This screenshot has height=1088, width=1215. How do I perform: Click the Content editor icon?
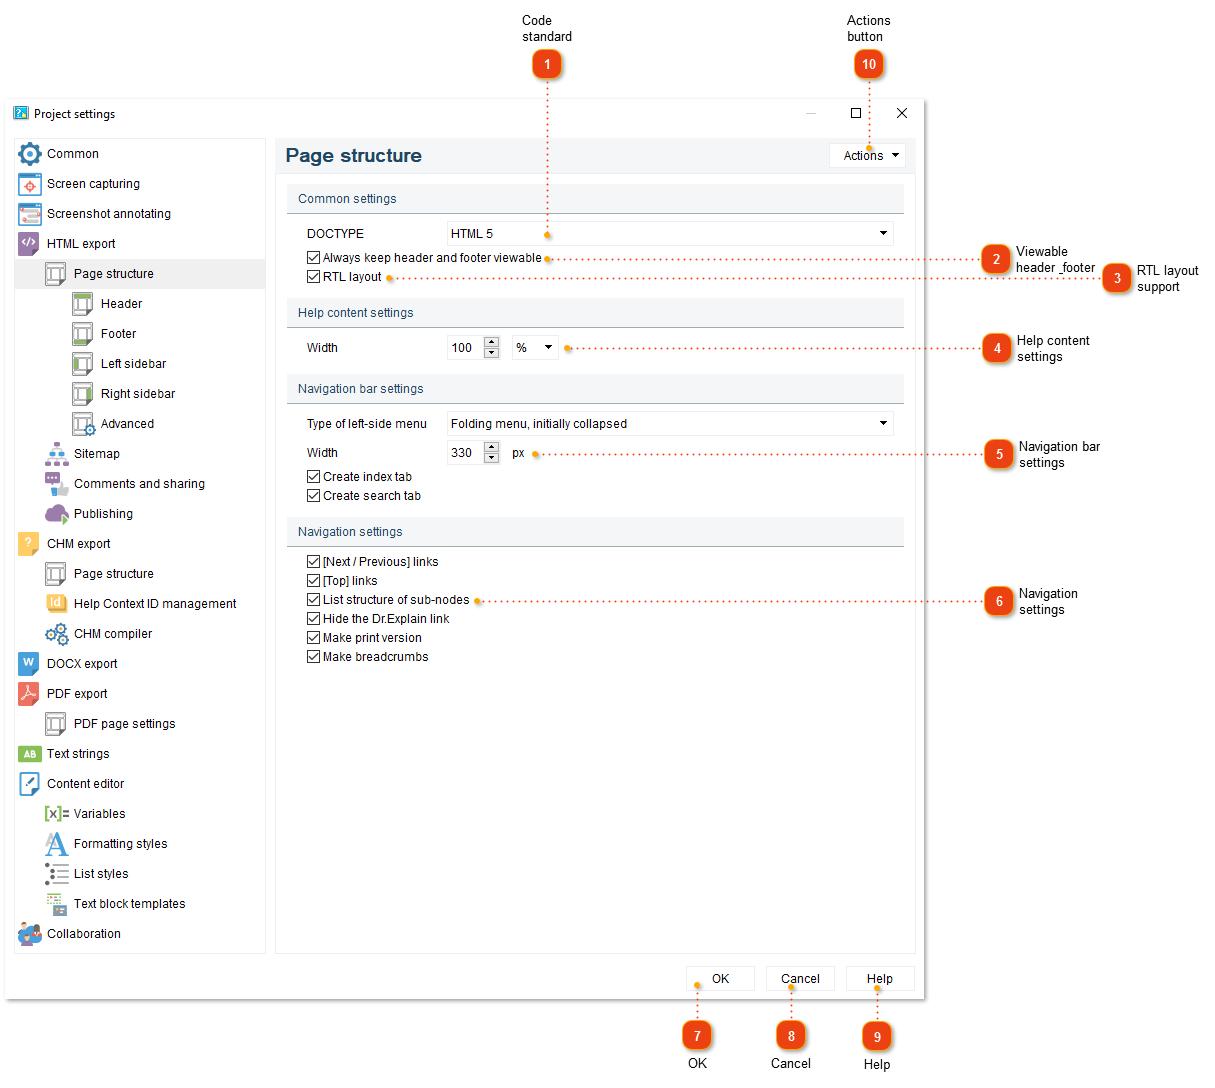[x=29, y=784]
